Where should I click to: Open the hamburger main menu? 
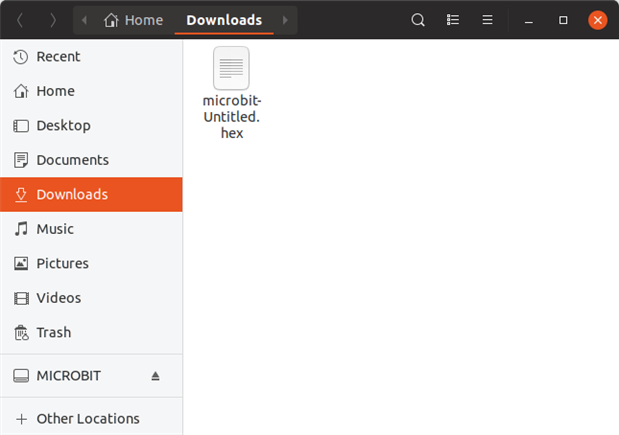pyautogui.click(x=487, y=20)
